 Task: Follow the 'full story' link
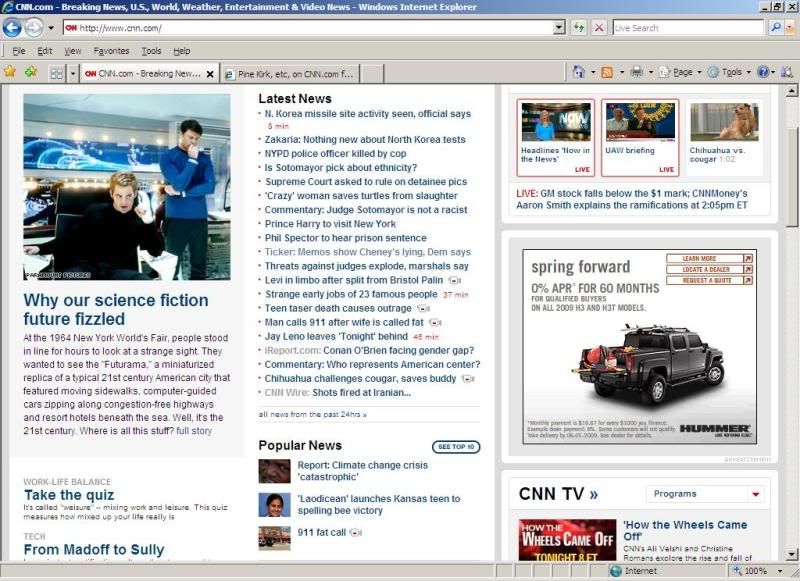pyautogui.click(x=194, y=431)
